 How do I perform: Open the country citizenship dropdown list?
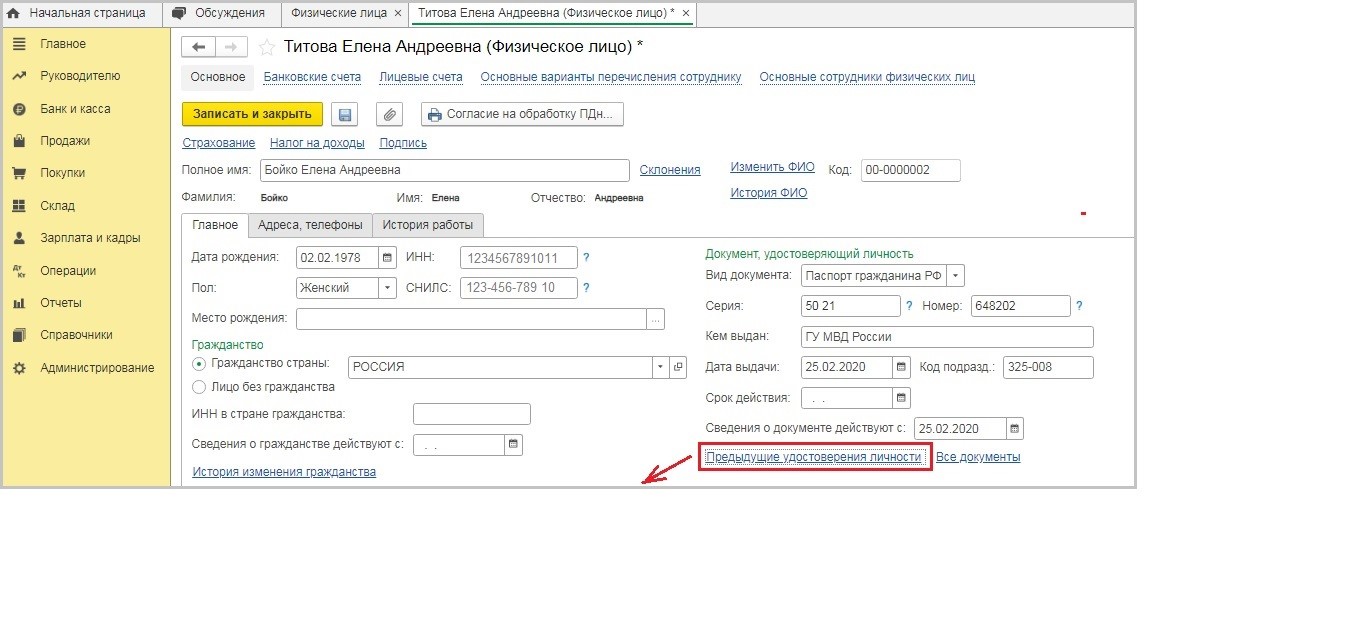point(660,367)
